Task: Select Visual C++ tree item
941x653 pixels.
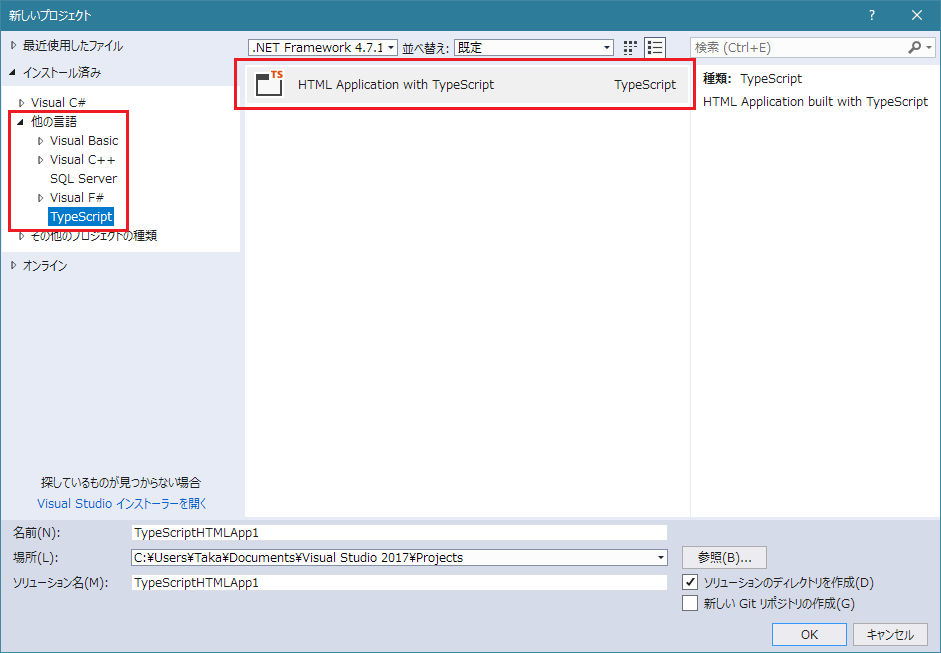Action: [82, 160]
